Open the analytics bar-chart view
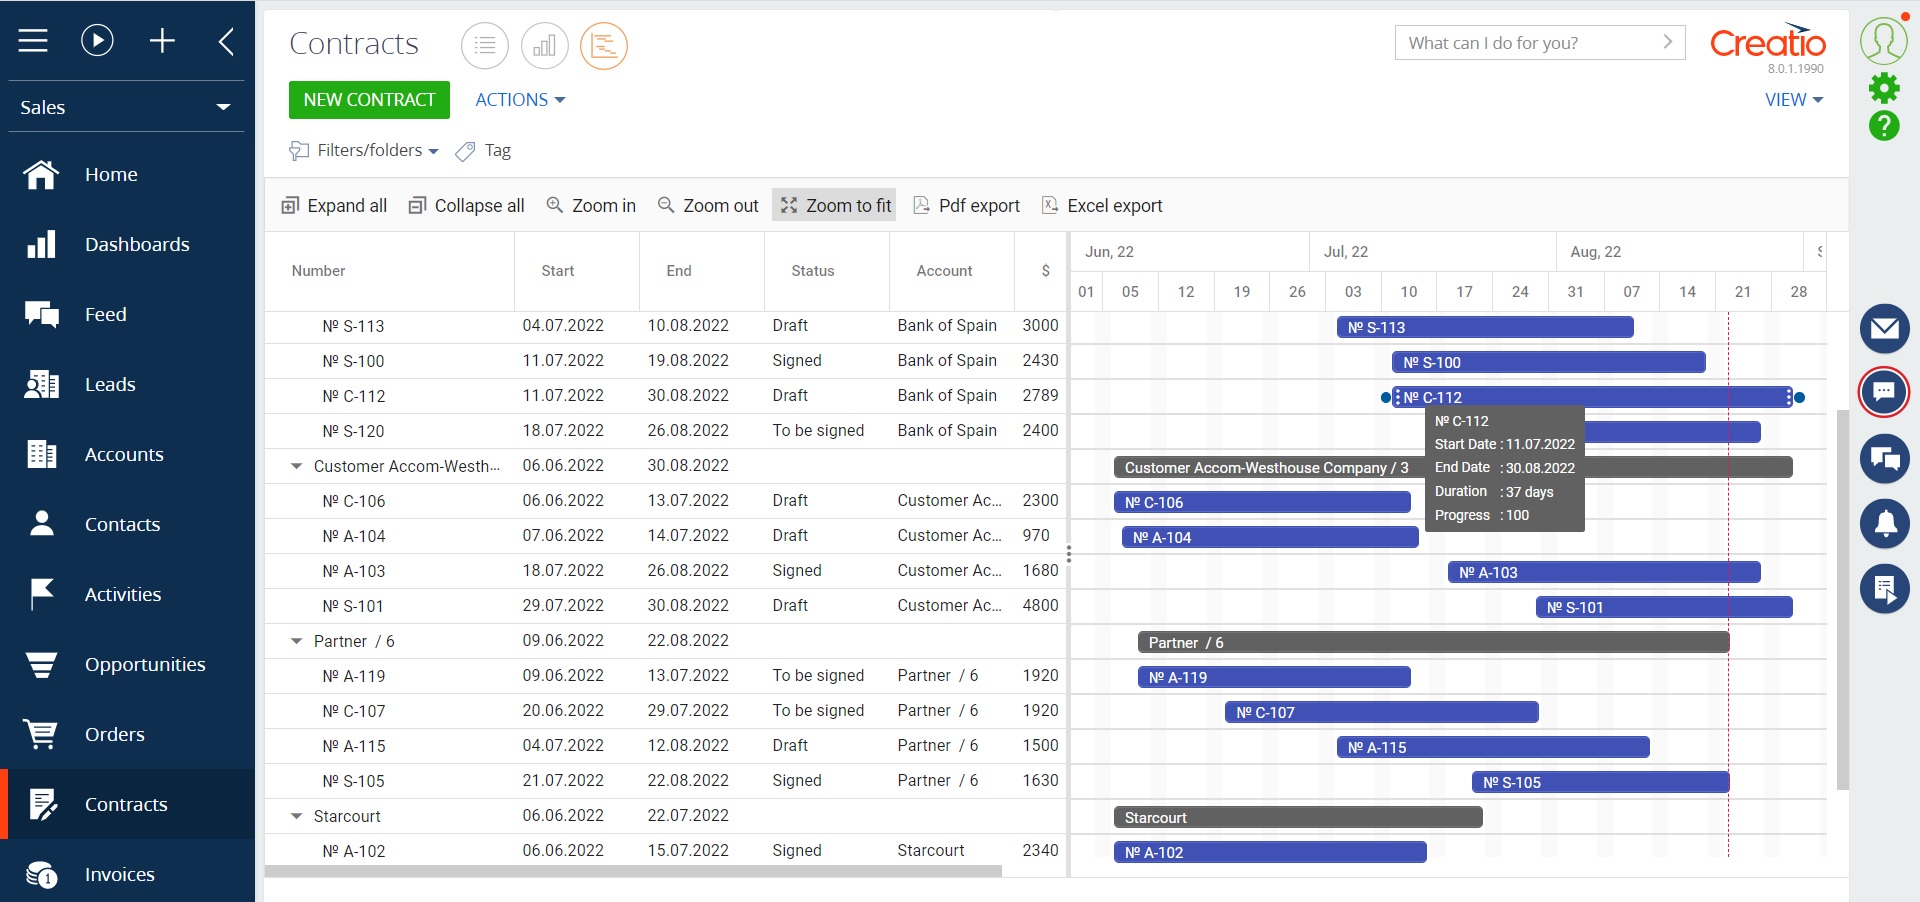This screenshot has width=1920, height=902. (544, 45)
